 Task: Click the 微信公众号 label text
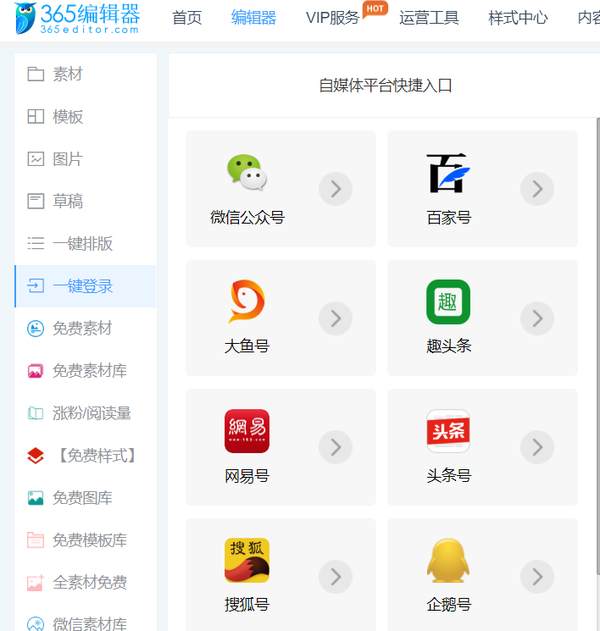[247, 218]
